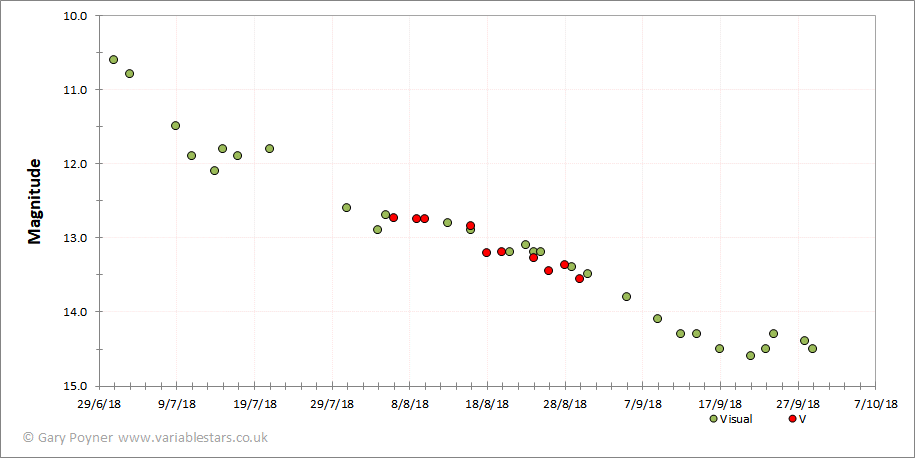This screenshot has width=915, height=458.
Task: Select the 19/7/18 date label
Action: [x=254, y=404]
